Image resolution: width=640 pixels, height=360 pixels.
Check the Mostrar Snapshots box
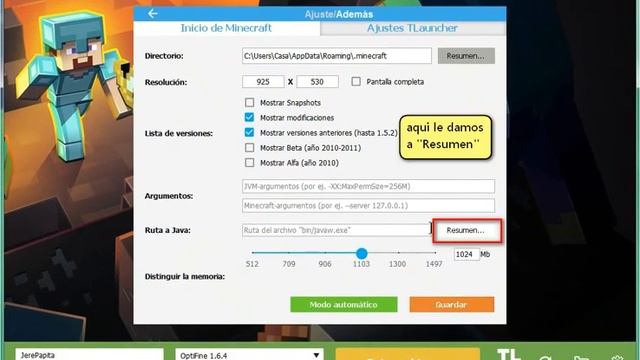(x=249, y=102)
